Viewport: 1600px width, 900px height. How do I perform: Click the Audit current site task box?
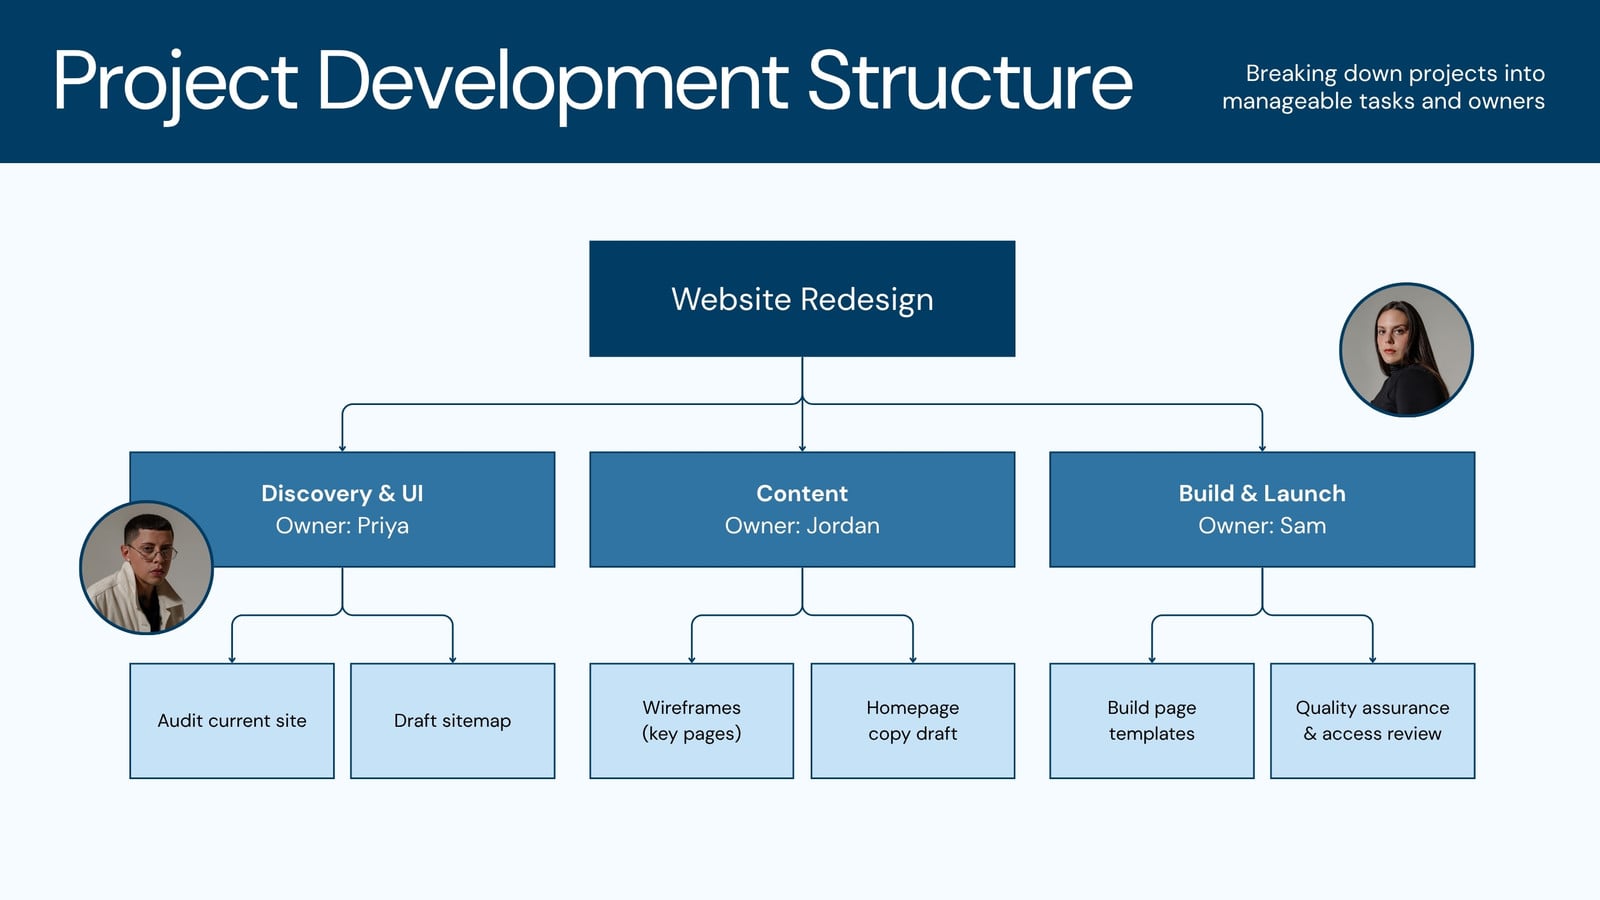tap(232, 721)
